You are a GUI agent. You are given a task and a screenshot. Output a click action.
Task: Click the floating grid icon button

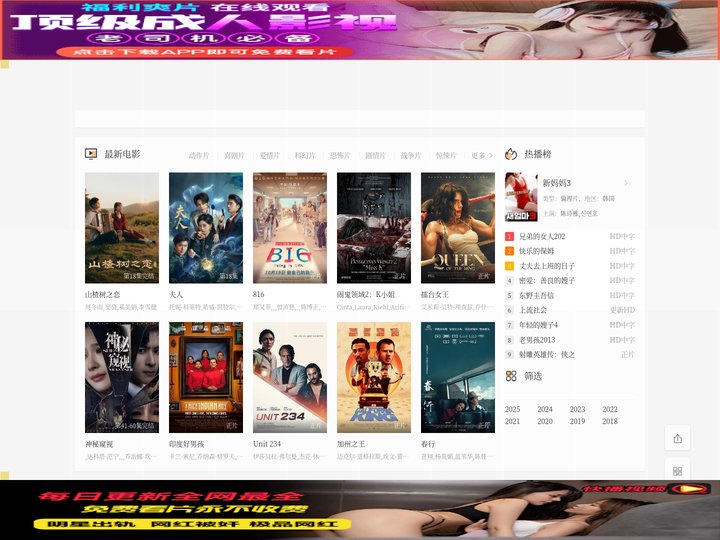tap(677, 471)
